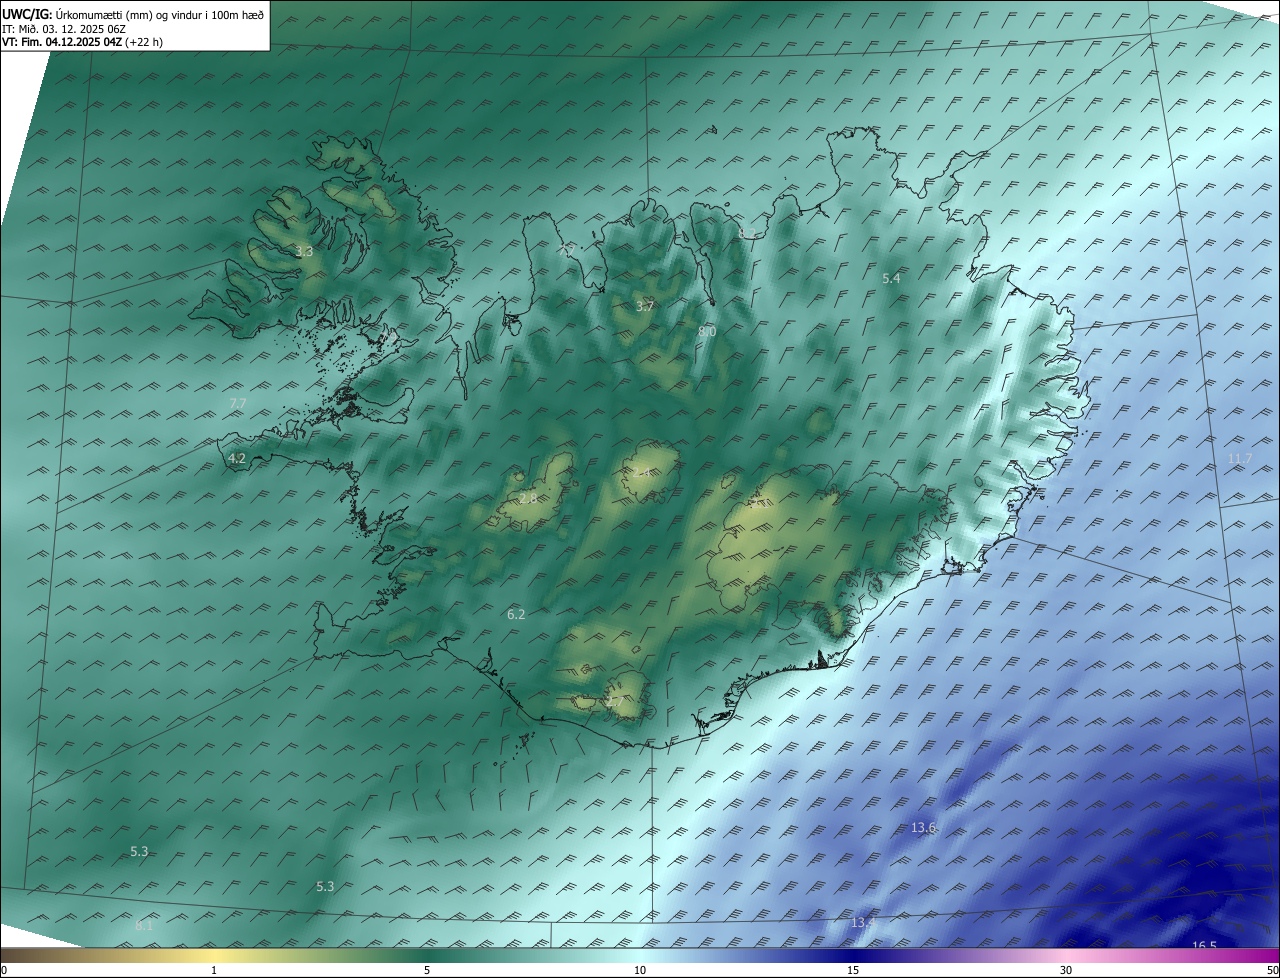Click the 30 tick on the color scale
This screenshot has width=1280, height=978.
(1066, 970)
